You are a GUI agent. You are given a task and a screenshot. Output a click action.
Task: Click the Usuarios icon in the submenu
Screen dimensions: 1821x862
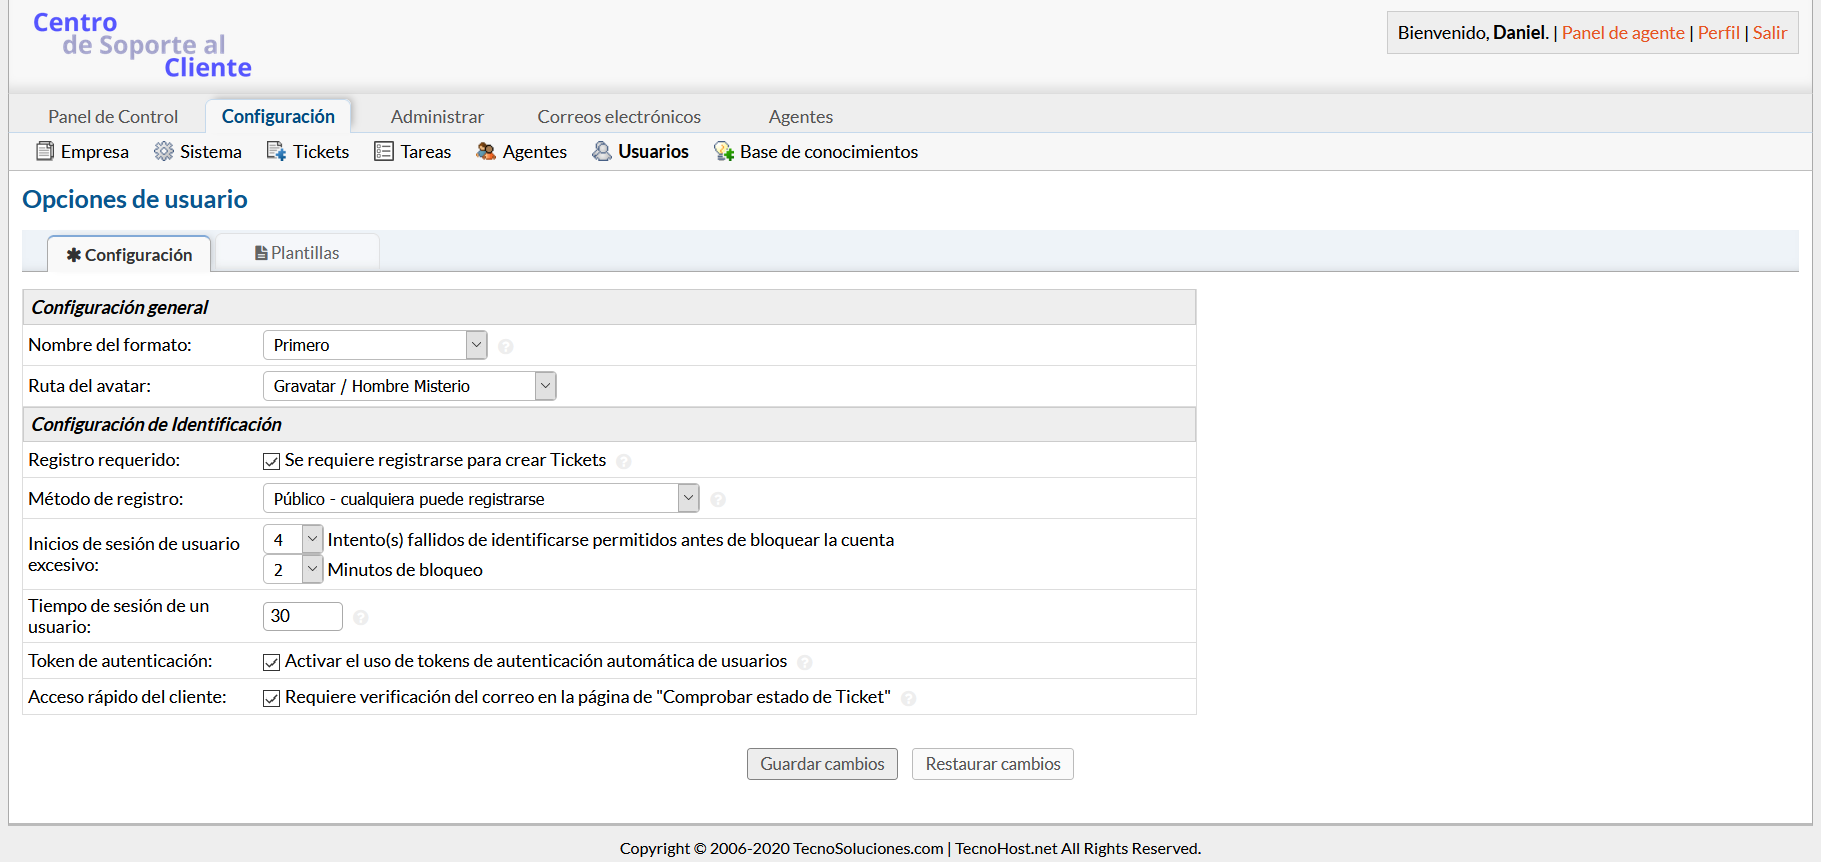602,151
